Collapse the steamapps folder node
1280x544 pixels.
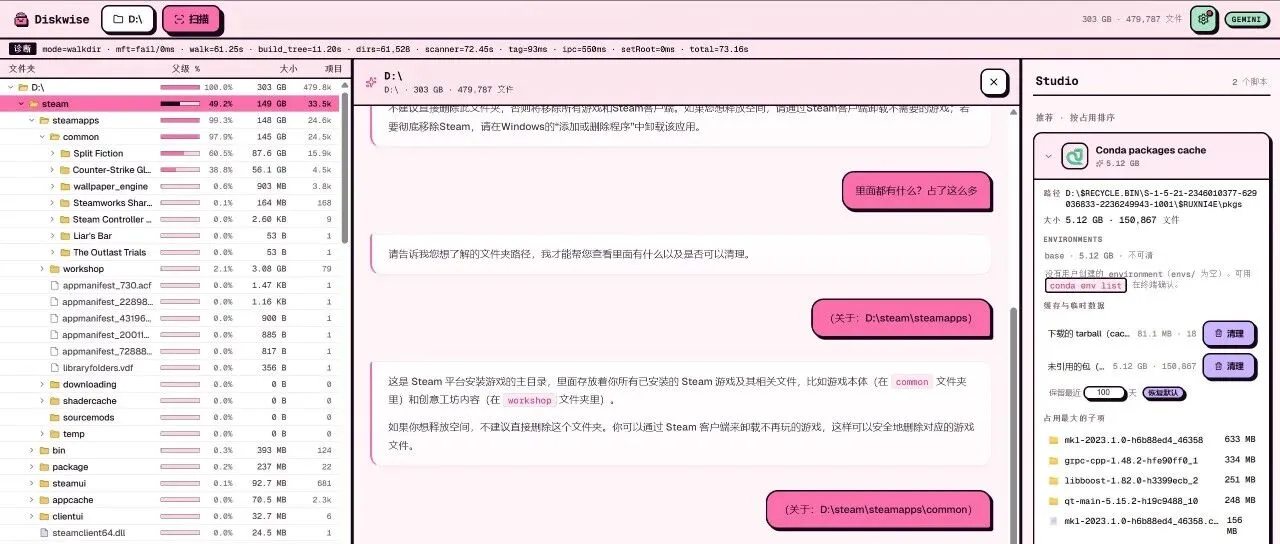pos(31,120)
